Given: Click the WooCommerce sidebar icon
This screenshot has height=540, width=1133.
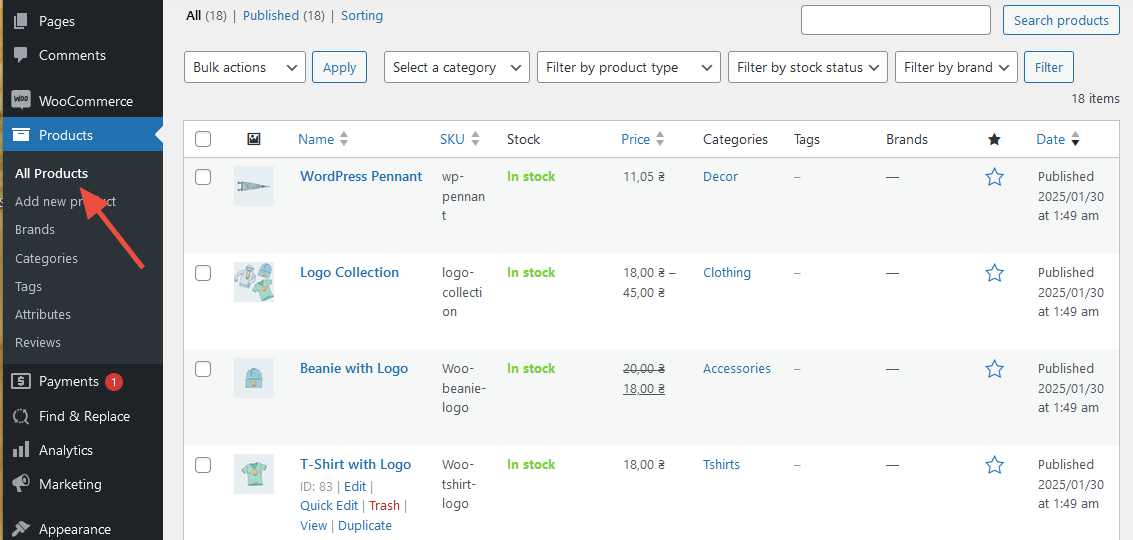Looking at the screenshot, I should [21, 101].
